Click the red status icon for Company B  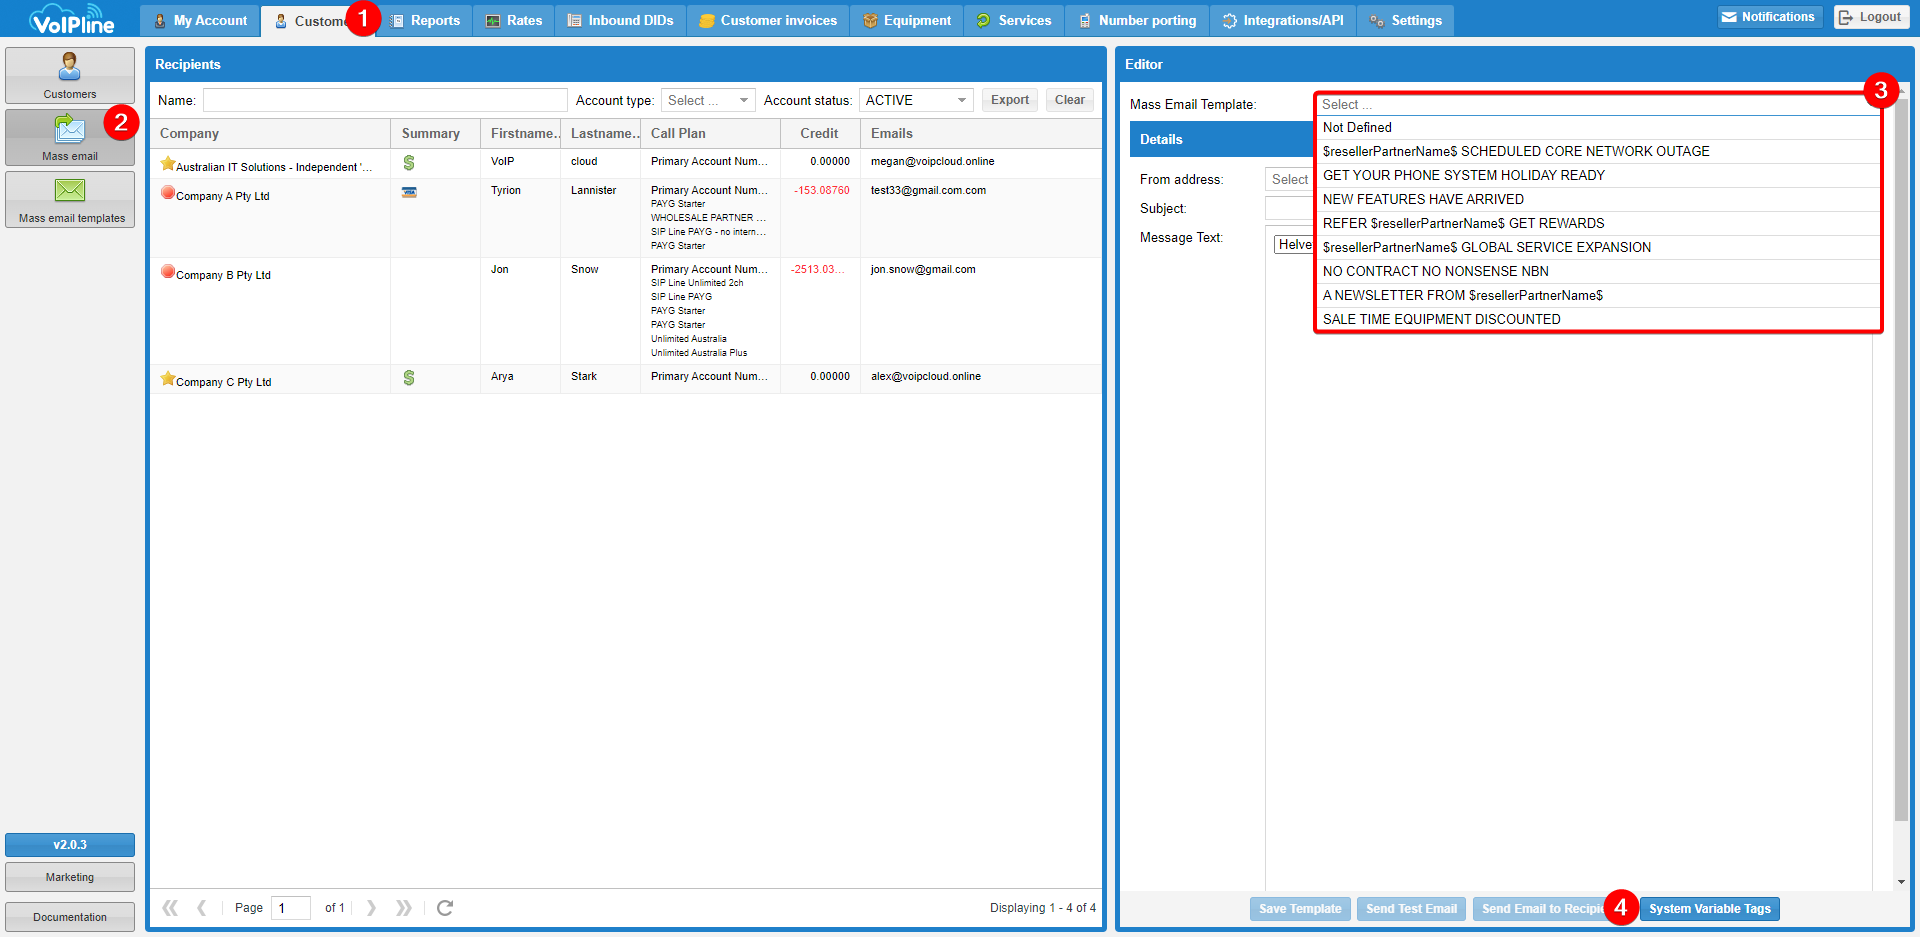click(x=168, y=272)
